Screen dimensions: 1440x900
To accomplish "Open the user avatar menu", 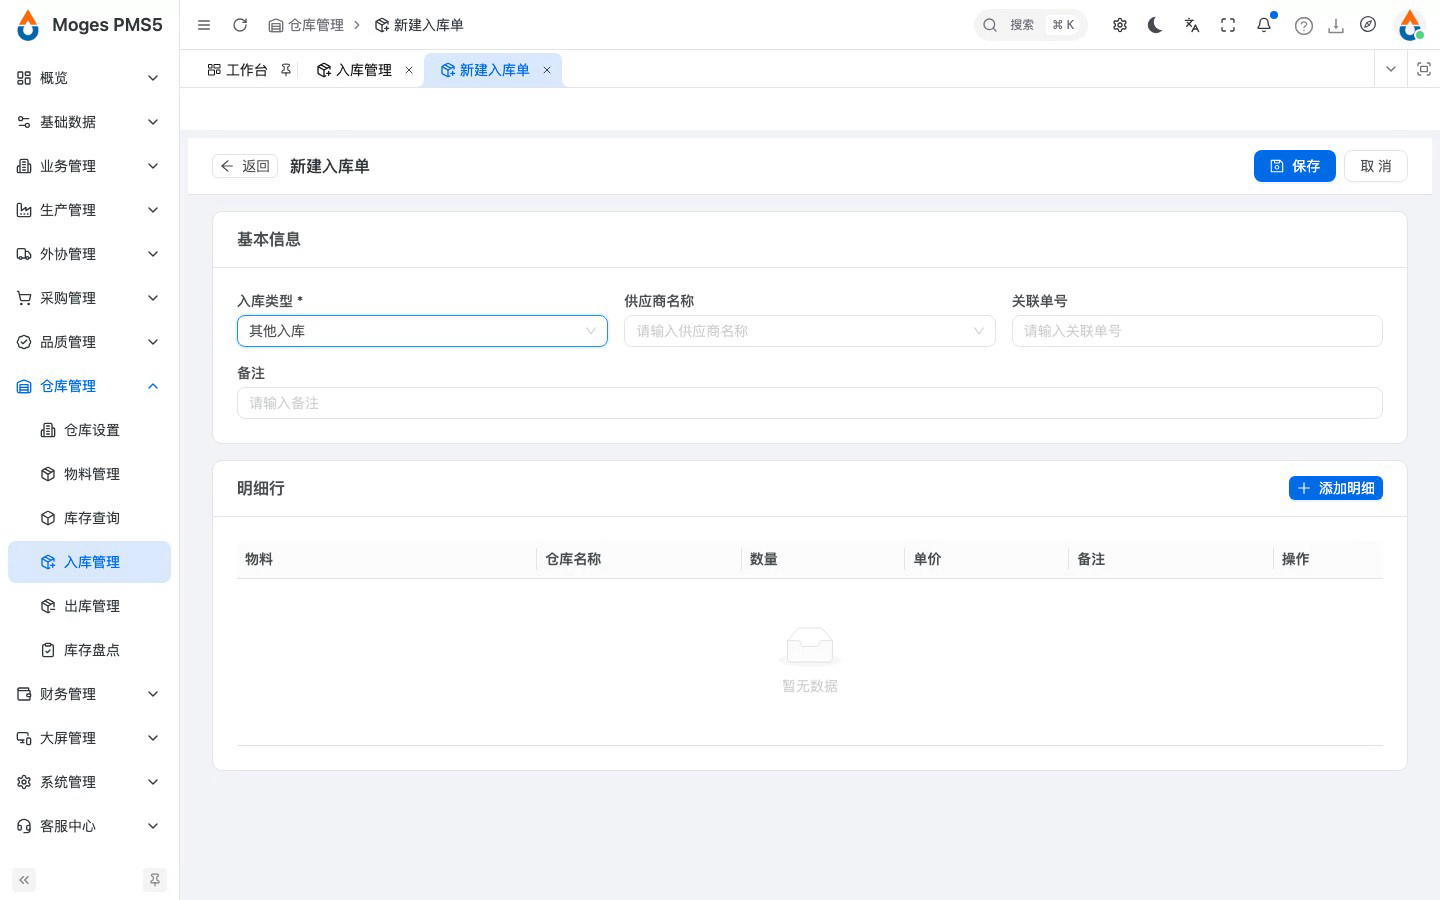I will coord(1411,25).
